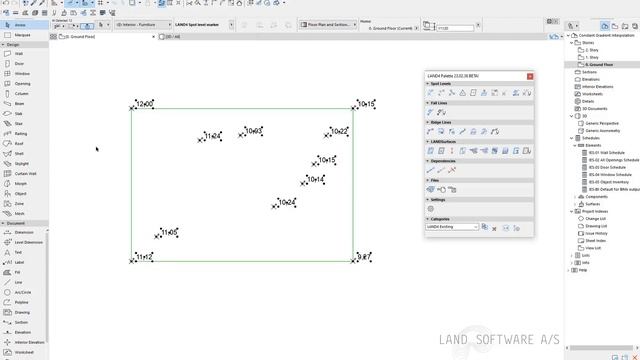Image resolution: width=640 pixels, height=360 pixels.
Task: Collapse the Ridge Lines section
Action: pyautogui.click(x=428, y=122)
